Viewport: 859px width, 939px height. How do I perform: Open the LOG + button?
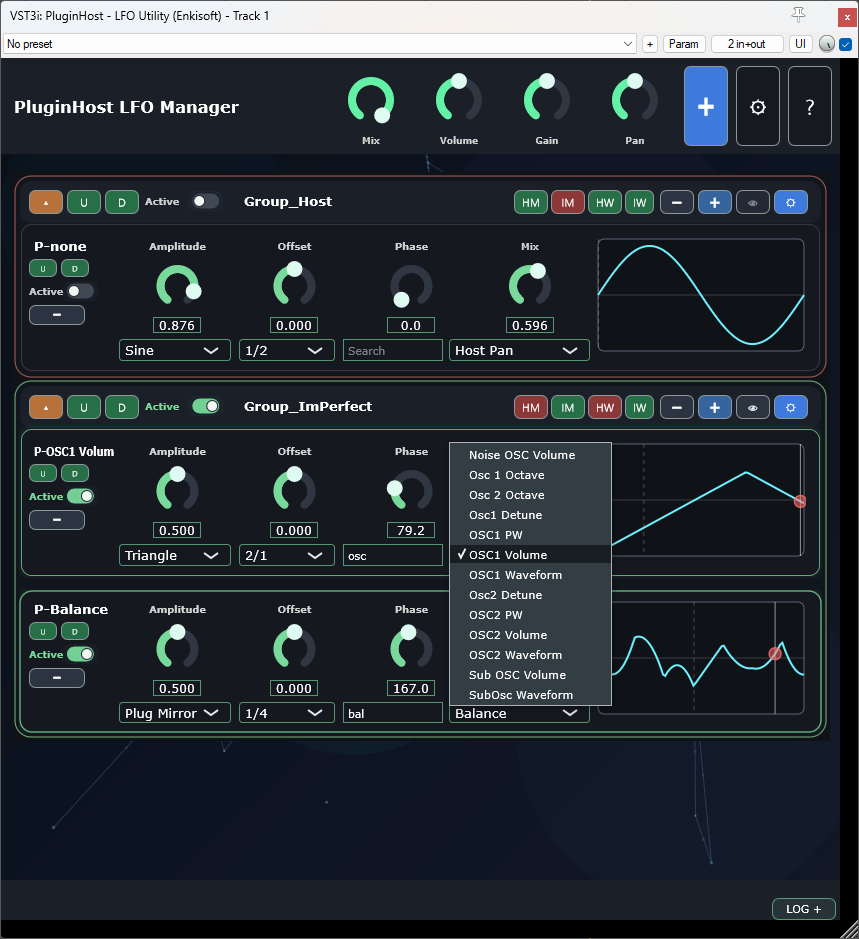(x=803, y=909)
